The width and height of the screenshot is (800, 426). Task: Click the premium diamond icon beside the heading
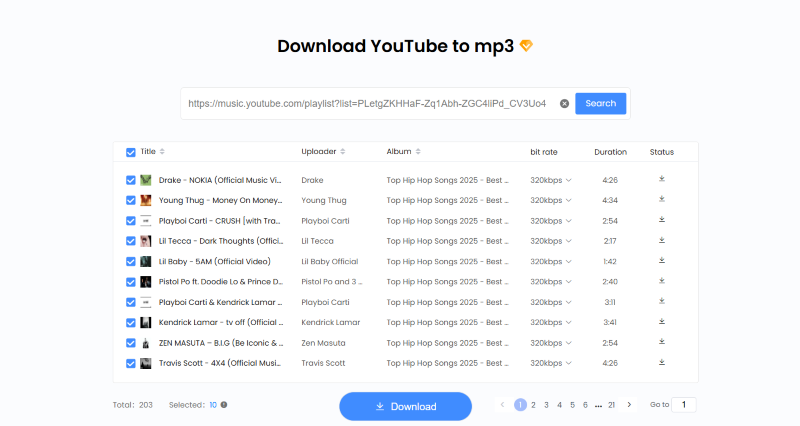(526, 46)
